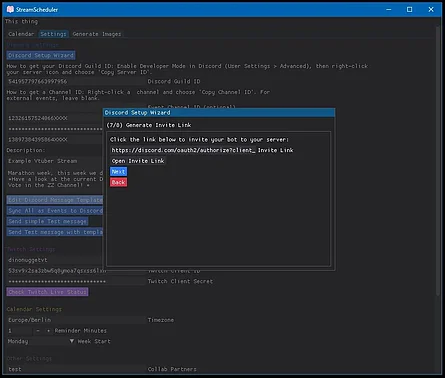Click the Twitch Client Secret masked field
The image size is (445, 378).
click(x=76, y=281)
